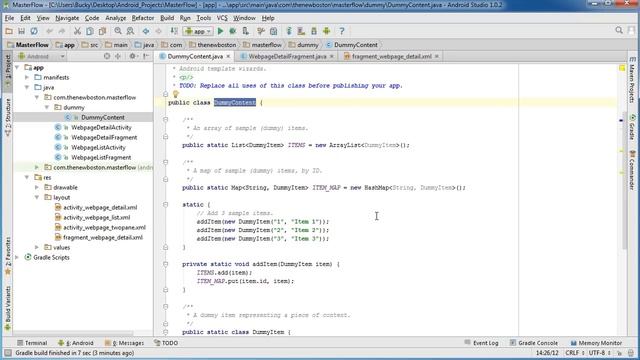
Task: Collapse the layout folder node
Action: pyautogui.click(x=37, y=197)
